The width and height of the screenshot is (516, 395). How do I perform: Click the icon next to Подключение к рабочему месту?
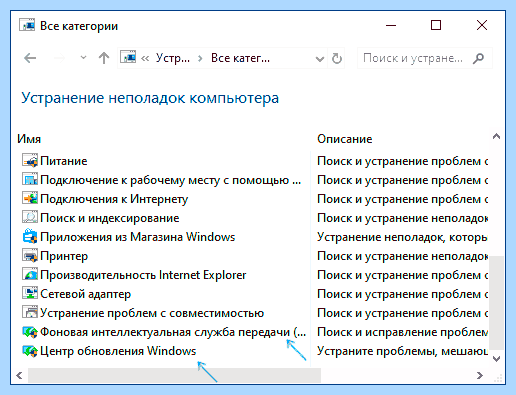(30, 180)
